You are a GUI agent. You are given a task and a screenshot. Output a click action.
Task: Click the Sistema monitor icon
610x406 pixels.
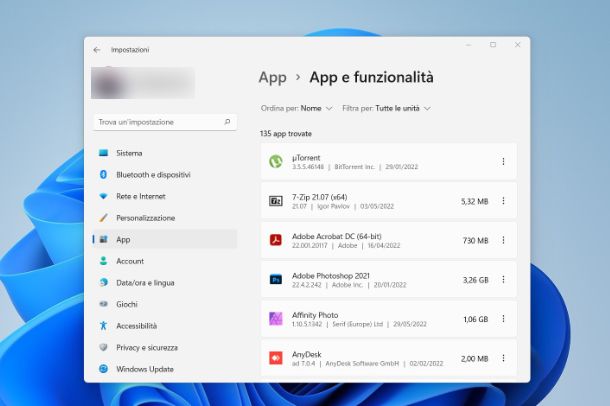pos(103,153)
